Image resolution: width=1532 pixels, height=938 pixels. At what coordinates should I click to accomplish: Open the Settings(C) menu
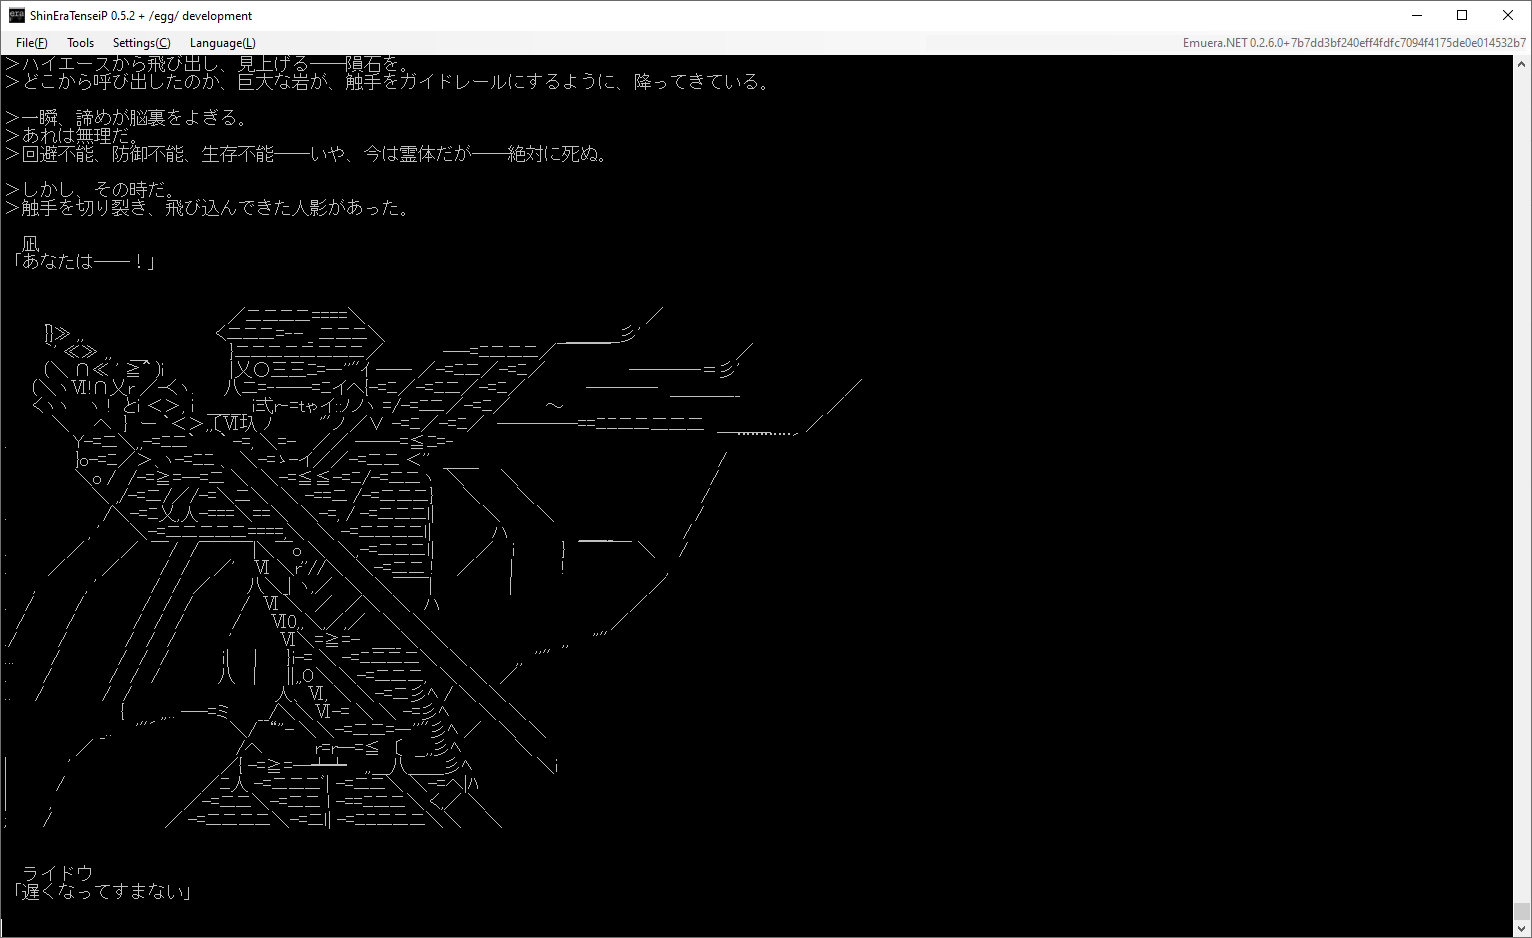tap(141, 43)
